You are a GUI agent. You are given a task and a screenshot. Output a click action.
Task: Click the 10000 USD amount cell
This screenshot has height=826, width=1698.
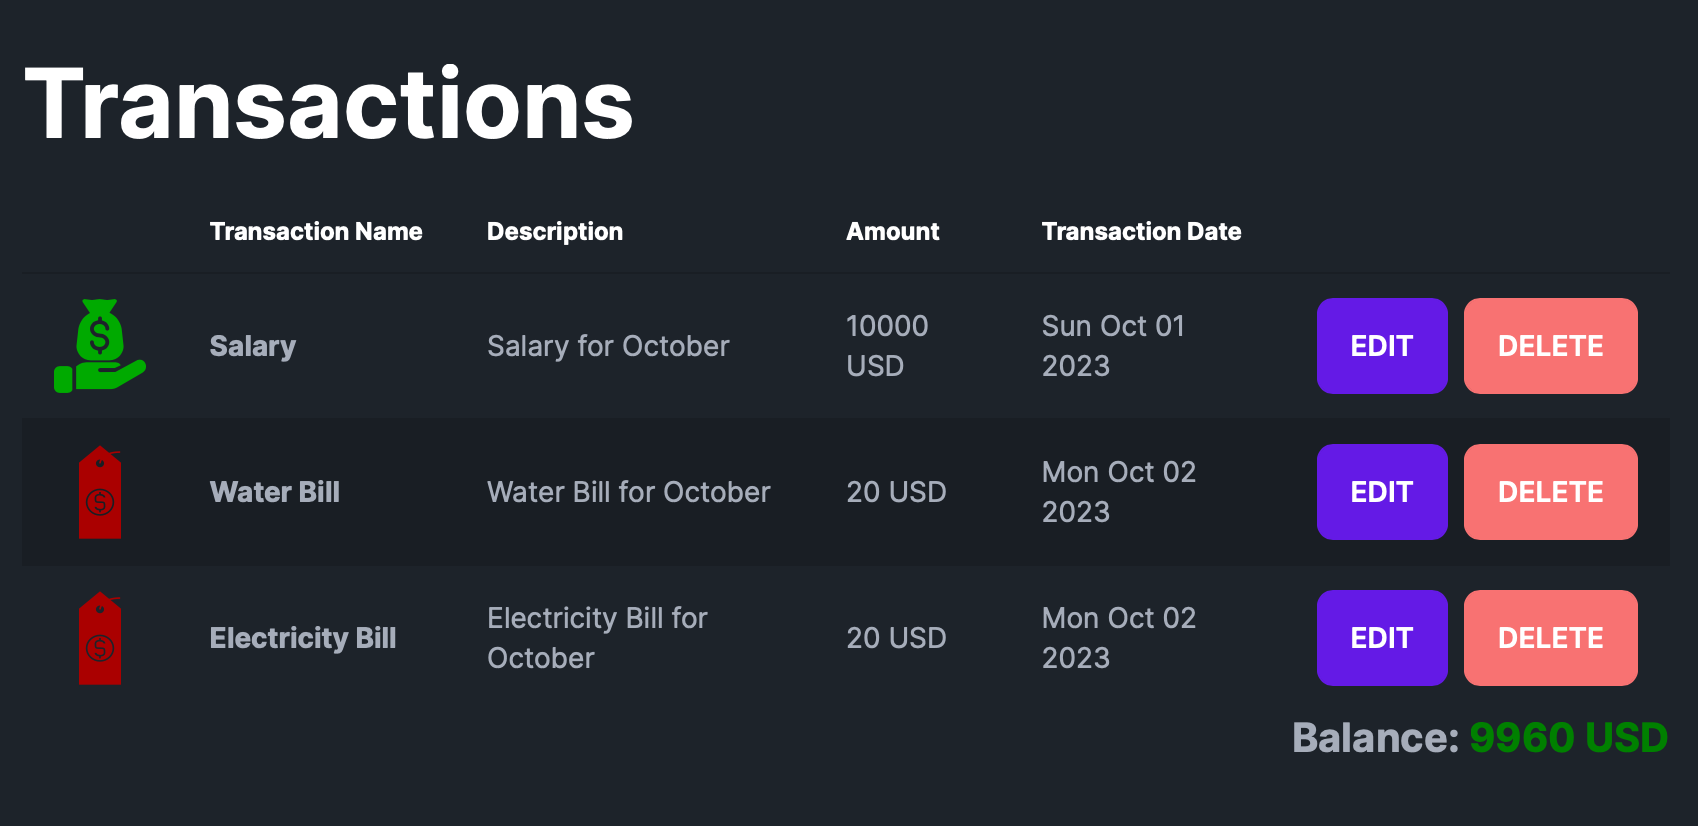887,346
